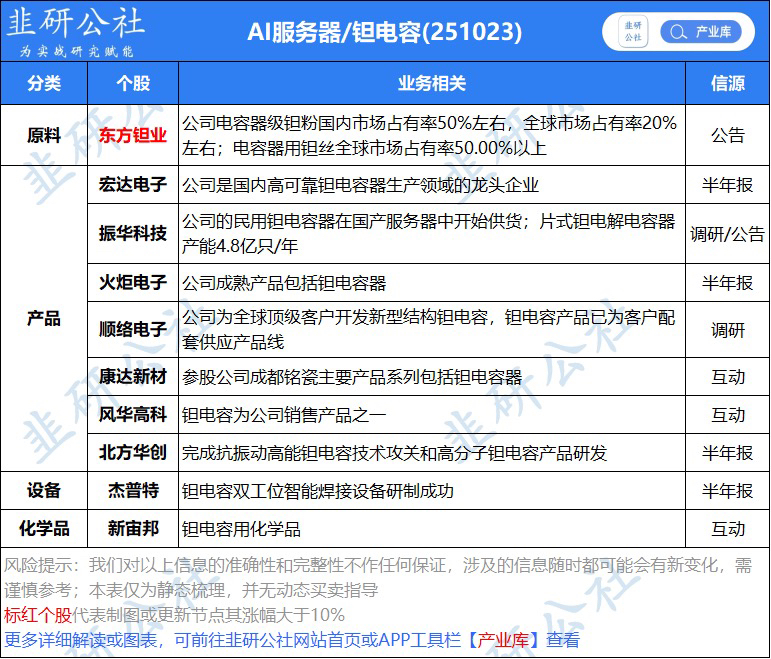This screenshot has width=771, height=659.
Task: Click the 龙头企业 description for 宏达电子
Action: [x=360, y=185]
